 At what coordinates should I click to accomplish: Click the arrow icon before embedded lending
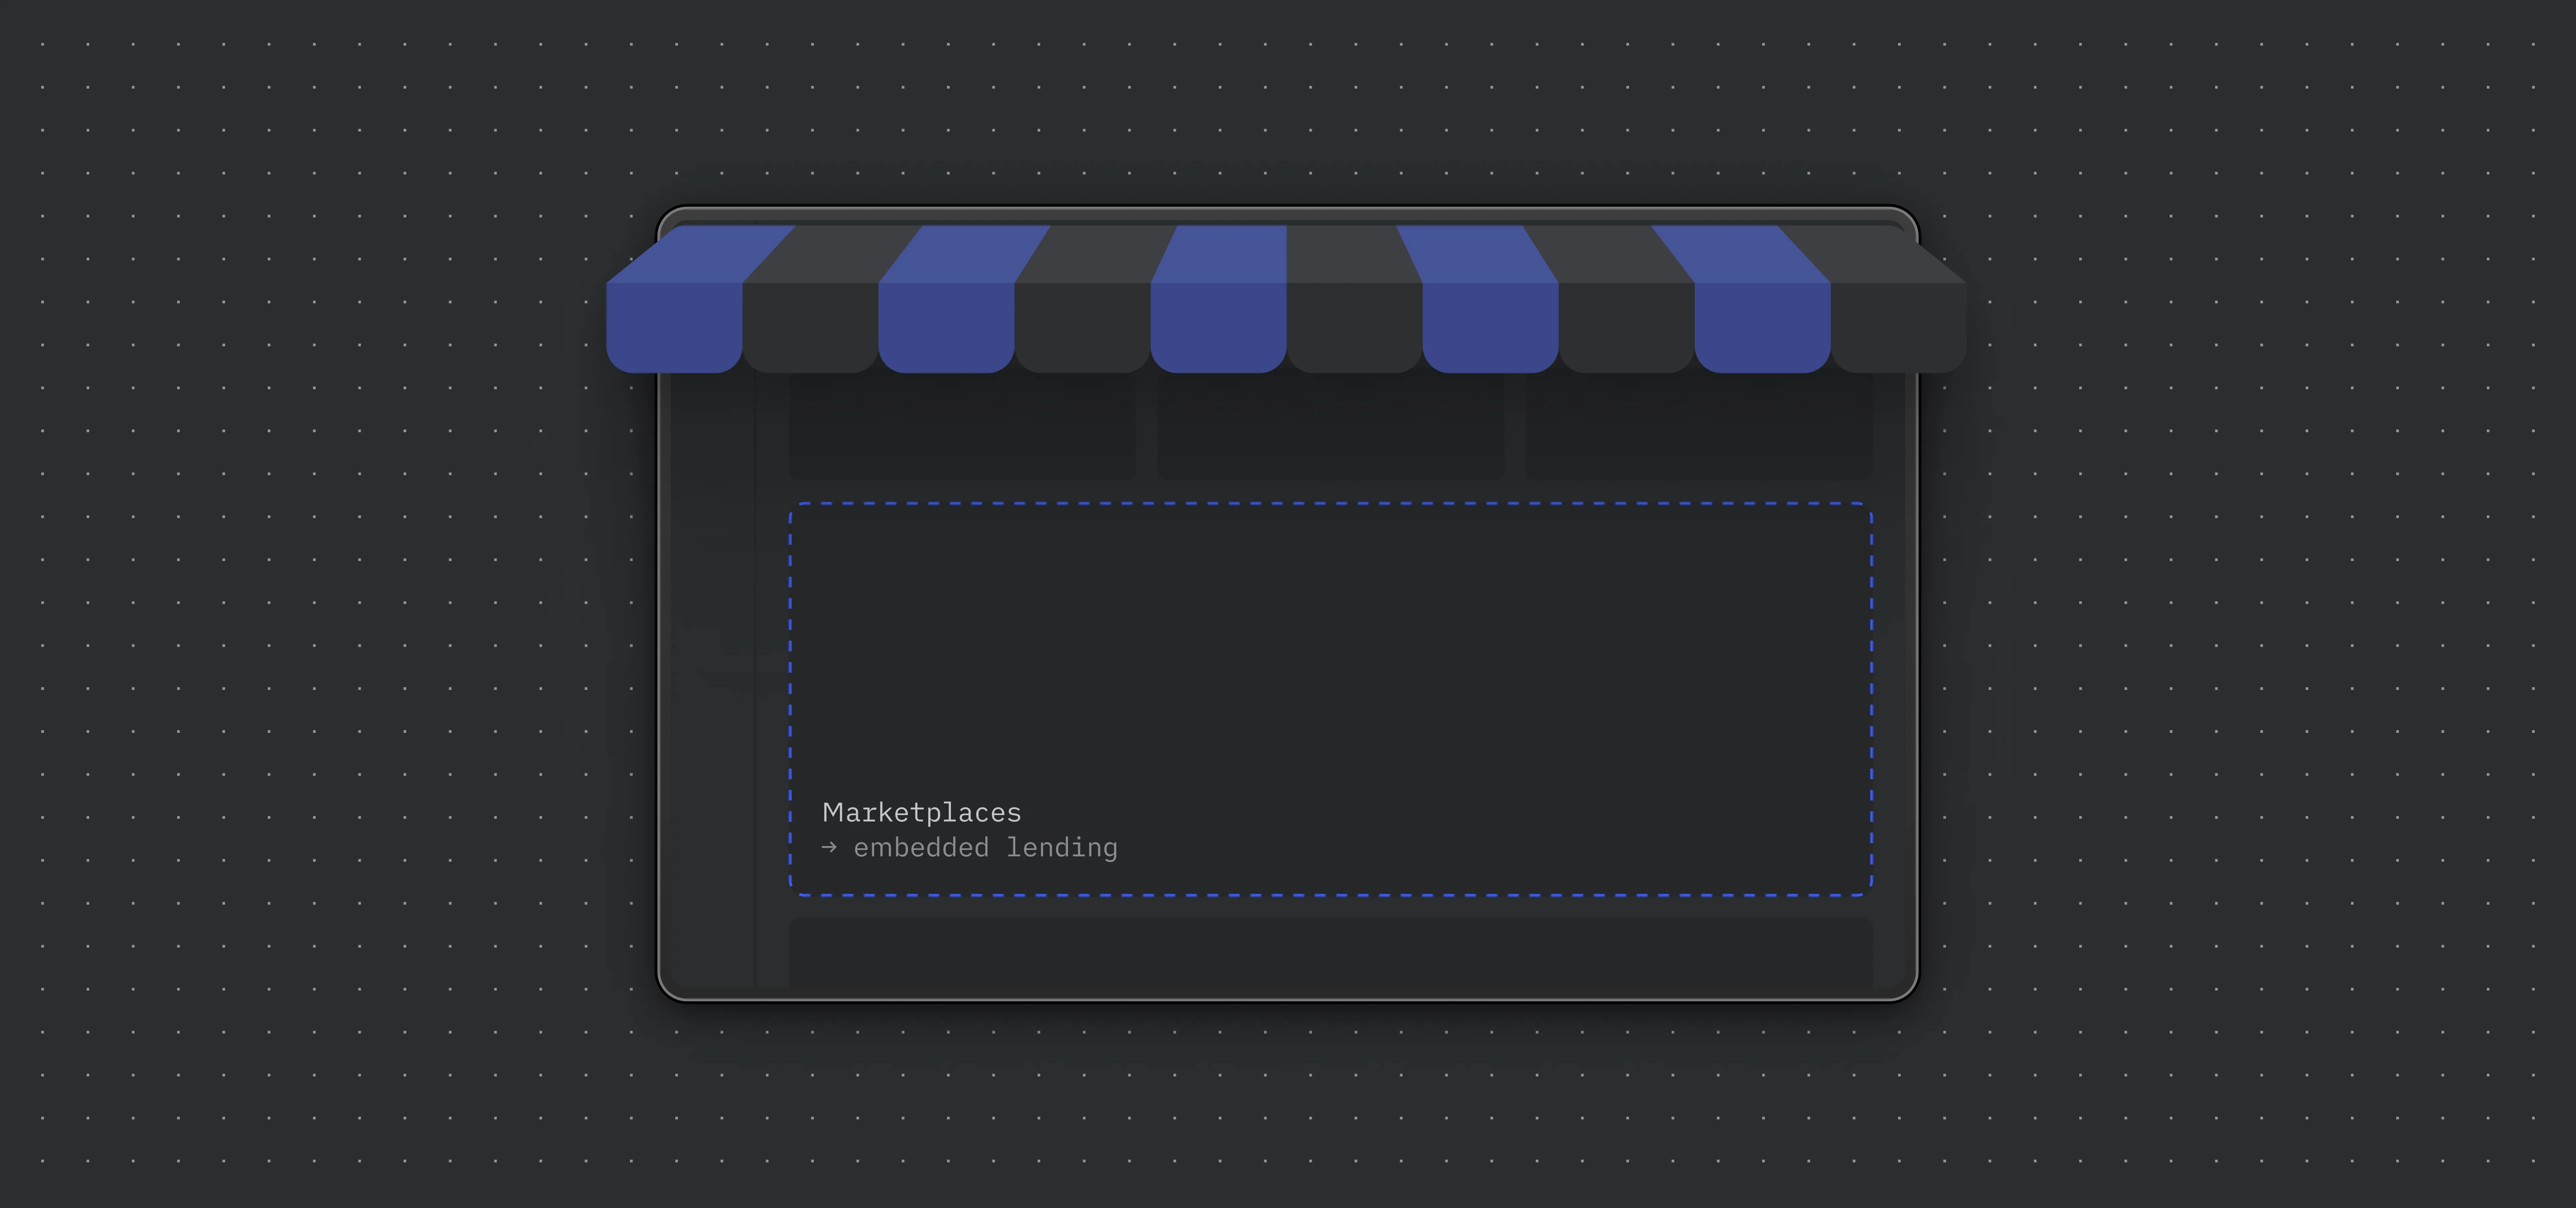tap(829, 847)
